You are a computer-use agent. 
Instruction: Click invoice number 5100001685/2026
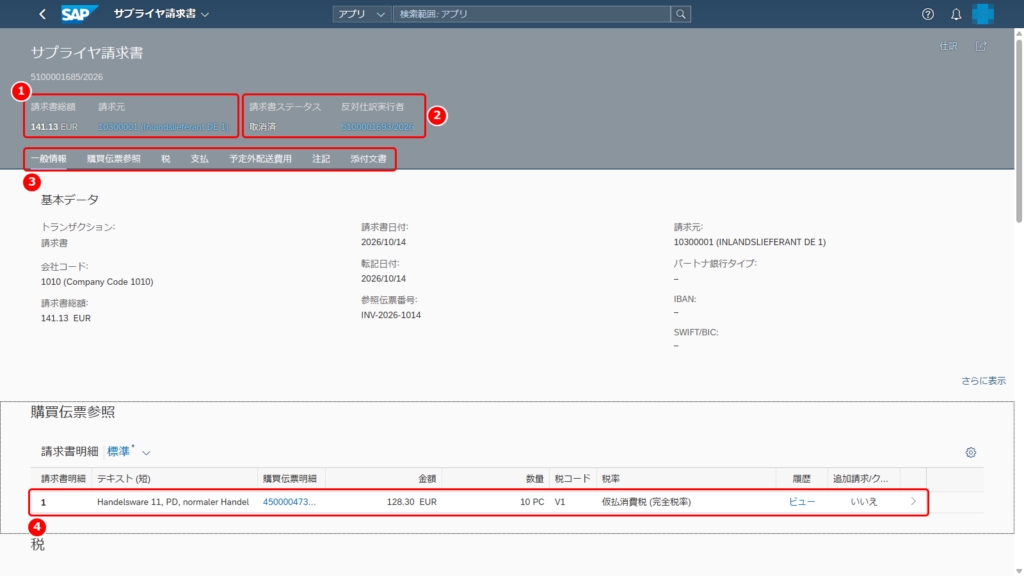[x=67, y=76]
